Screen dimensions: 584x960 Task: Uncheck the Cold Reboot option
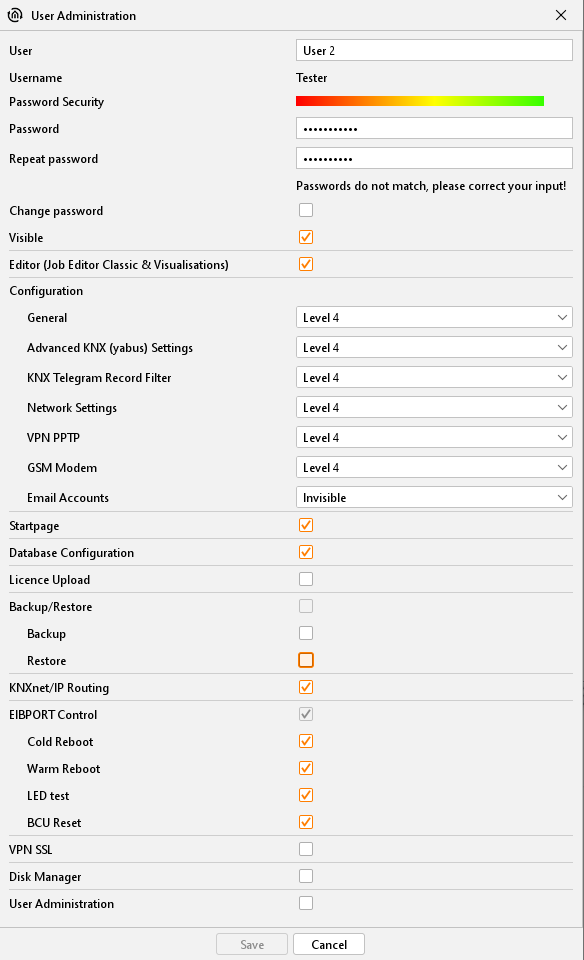306,741
